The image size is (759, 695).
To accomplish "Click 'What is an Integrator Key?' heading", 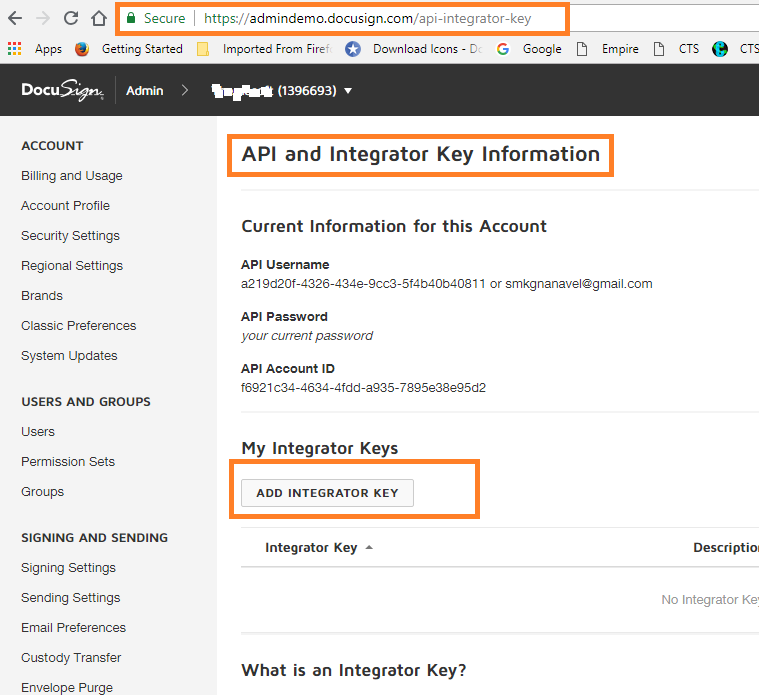I will tap(353, 670).
